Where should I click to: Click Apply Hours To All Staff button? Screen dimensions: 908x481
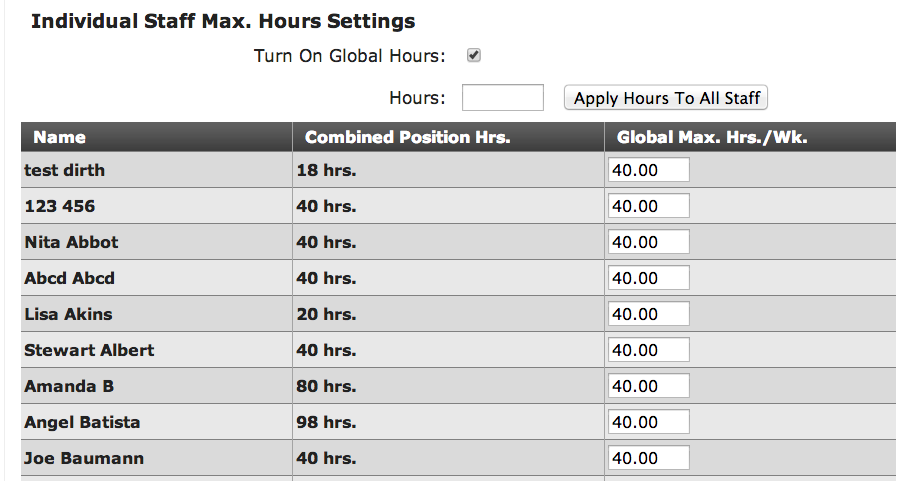(666, 98)
